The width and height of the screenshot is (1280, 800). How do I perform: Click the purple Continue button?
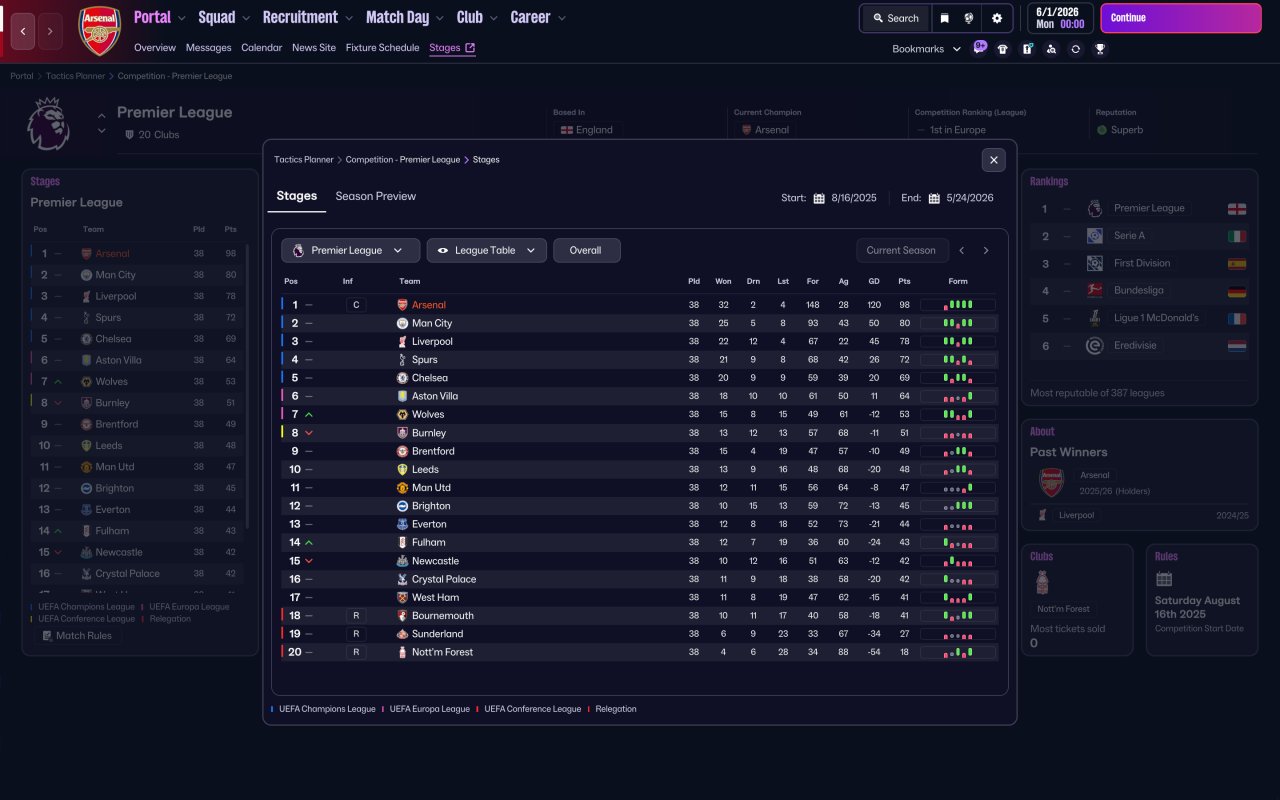[x=1181, y=18]
